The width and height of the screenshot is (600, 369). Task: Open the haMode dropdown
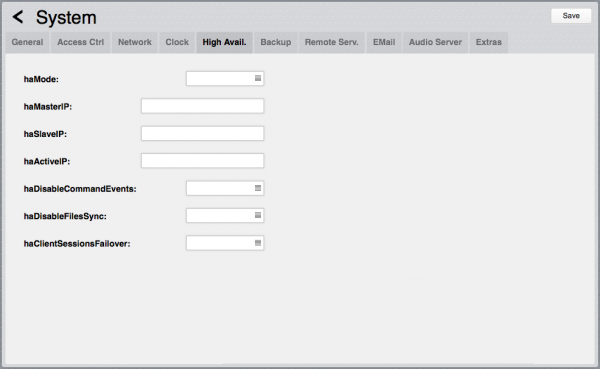coord(225,78)
